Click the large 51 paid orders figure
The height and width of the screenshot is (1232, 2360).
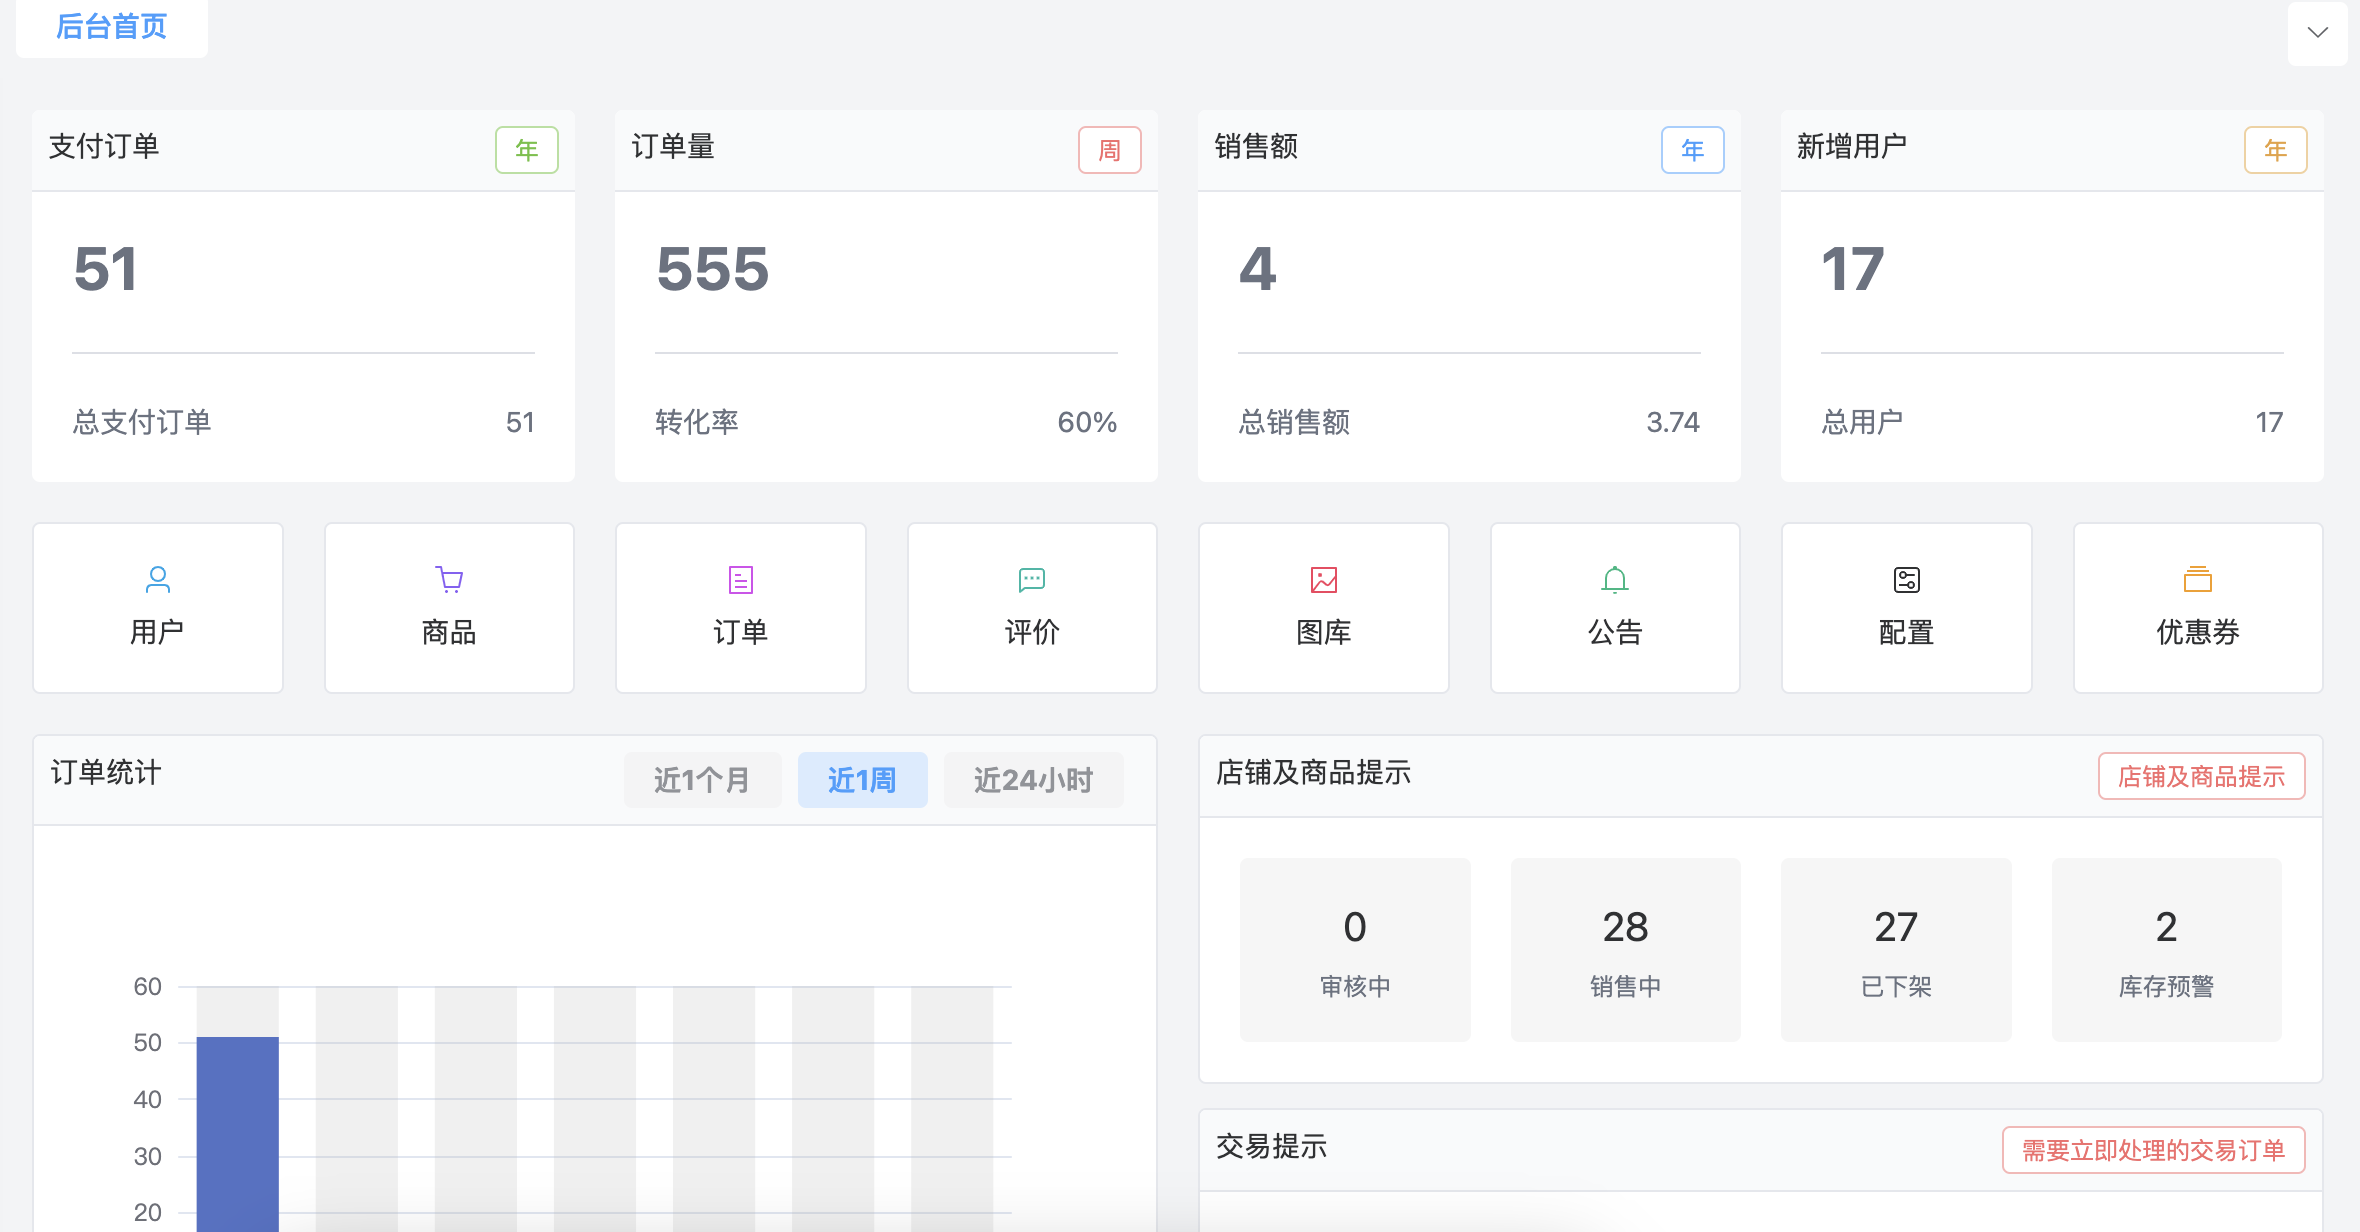(x=106, y=269)
